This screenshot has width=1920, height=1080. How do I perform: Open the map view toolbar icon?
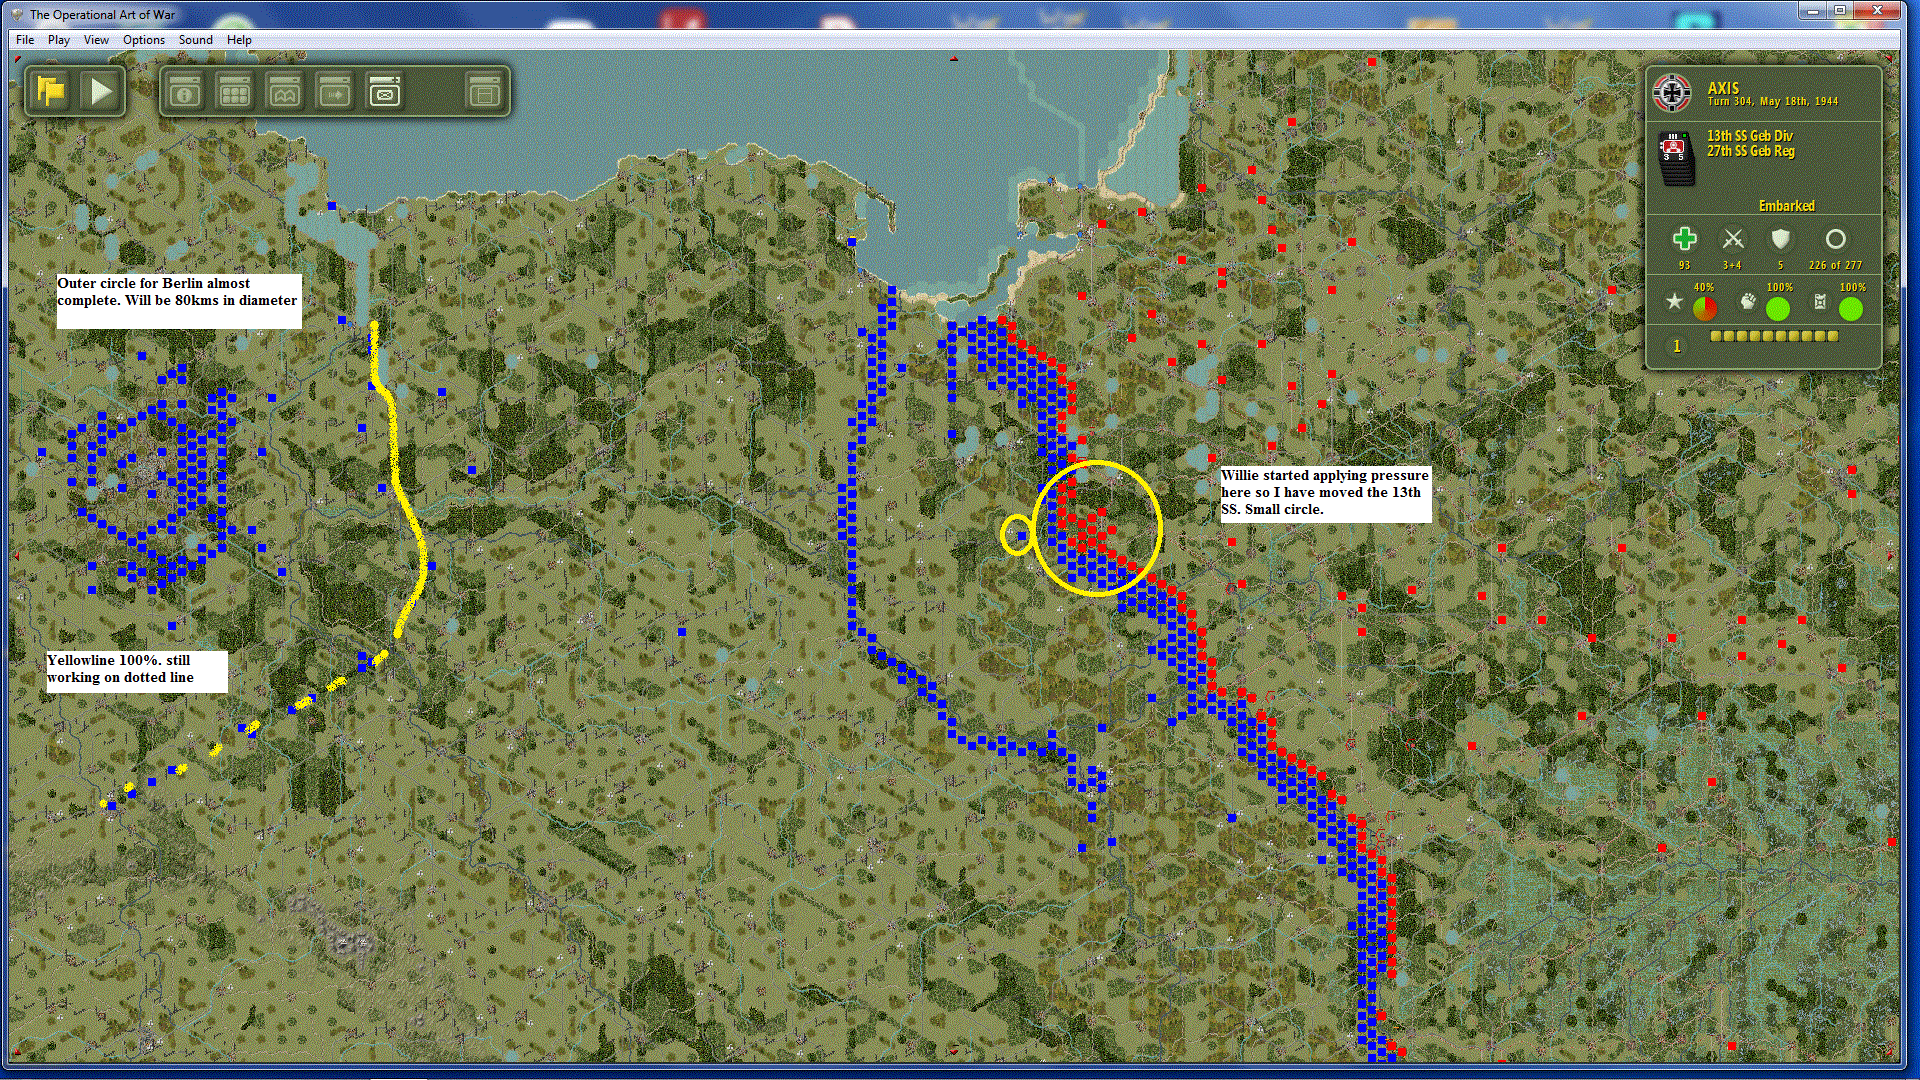click(285, 92)
